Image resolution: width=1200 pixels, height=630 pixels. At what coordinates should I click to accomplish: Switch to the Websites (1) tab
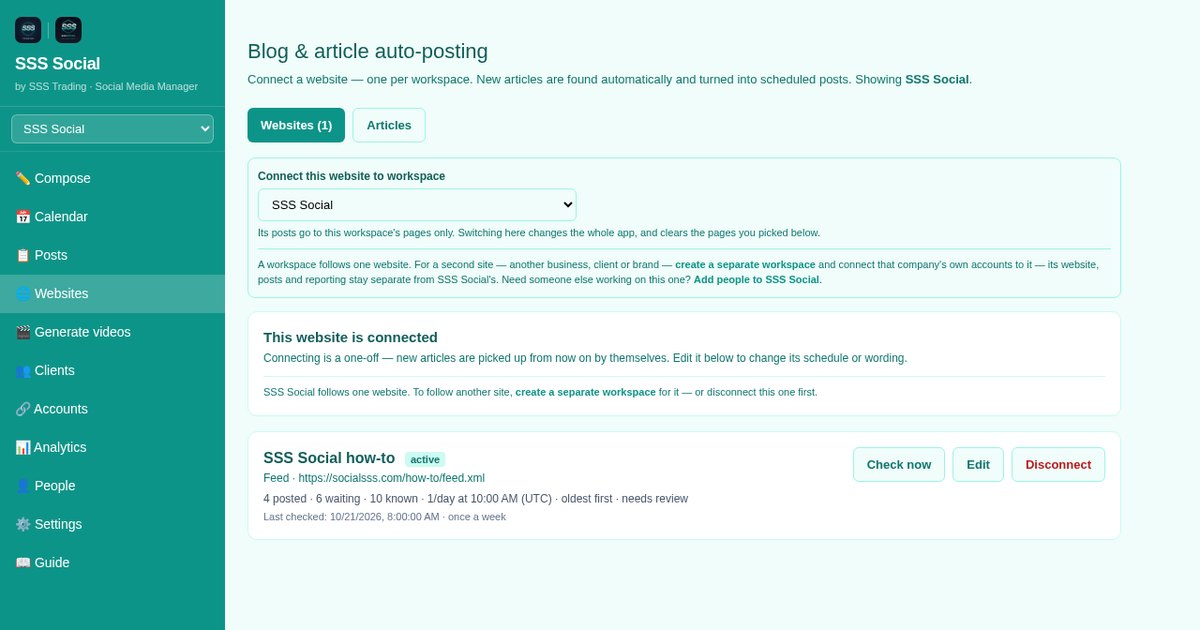coord(296,125)
